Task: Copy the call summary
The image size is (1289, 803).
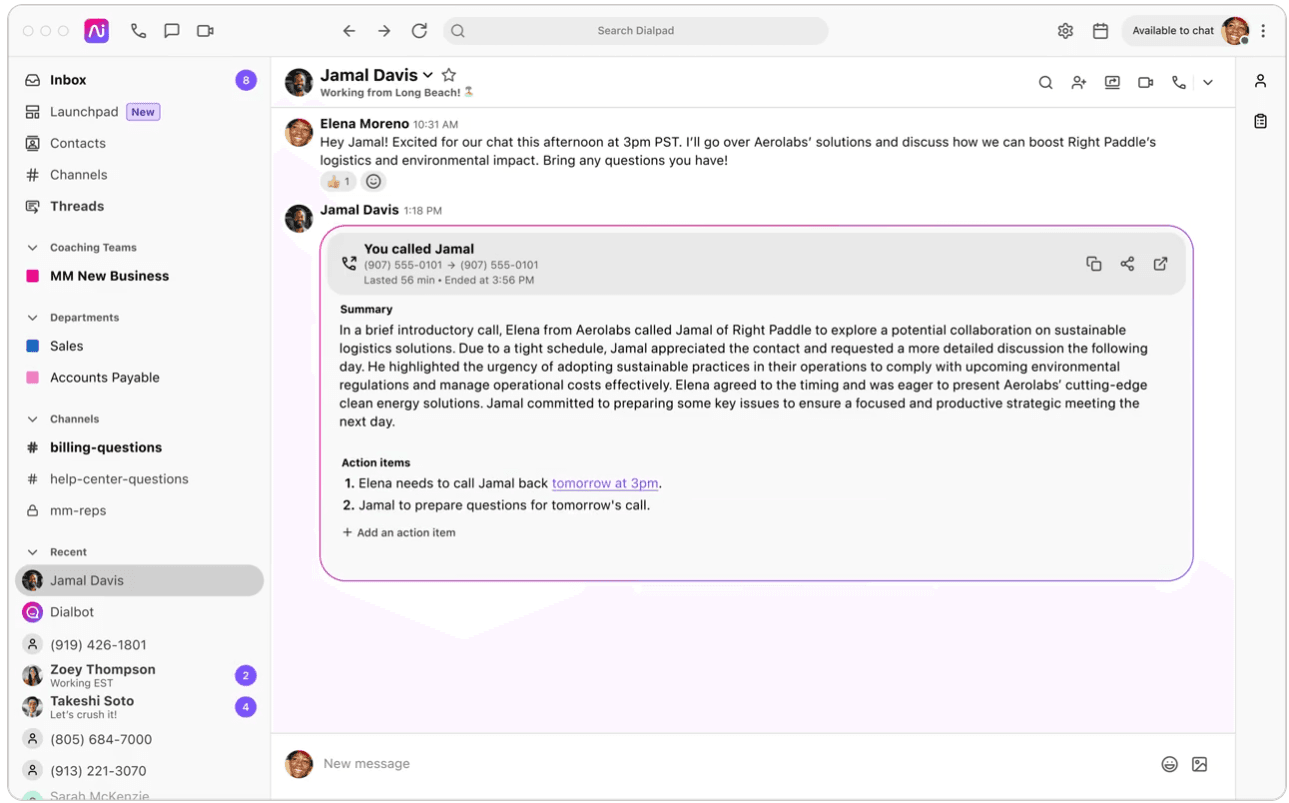Action: pyautogui.click(x=1093, y=264)
